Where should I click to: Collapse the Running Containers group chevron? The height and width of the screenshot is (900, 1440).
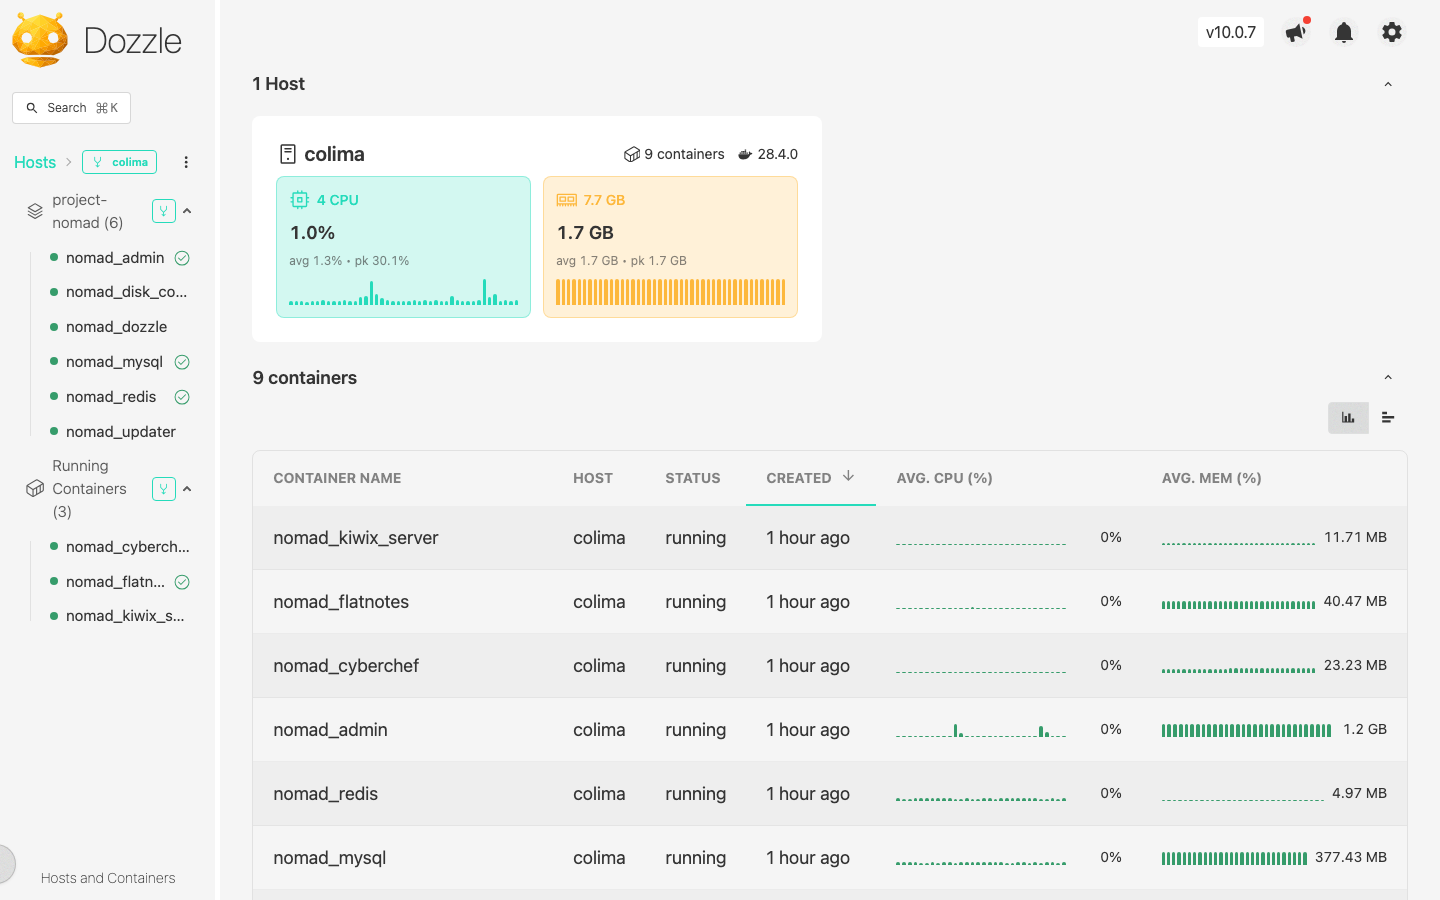click(x=187, y=488)
